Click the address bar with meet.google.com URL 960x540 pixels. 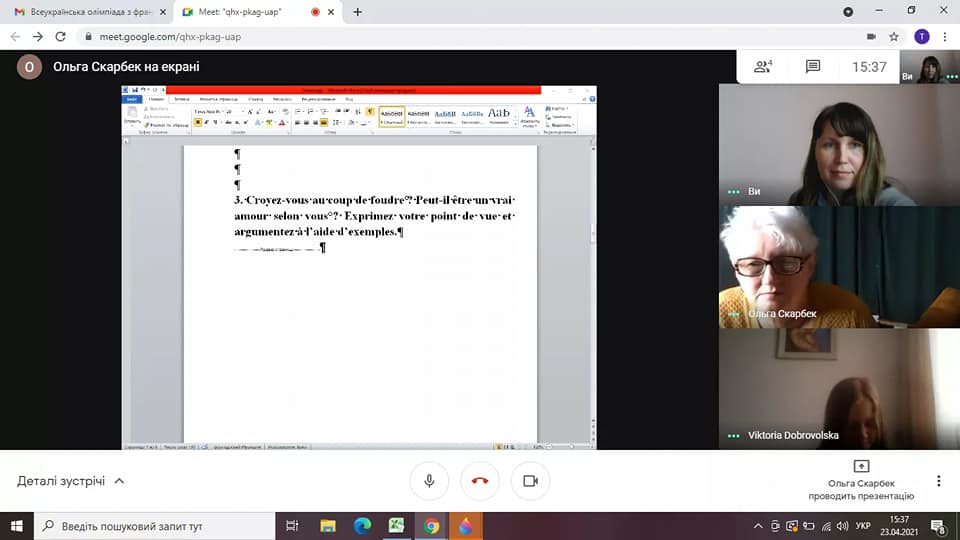[x=400, y=37]
